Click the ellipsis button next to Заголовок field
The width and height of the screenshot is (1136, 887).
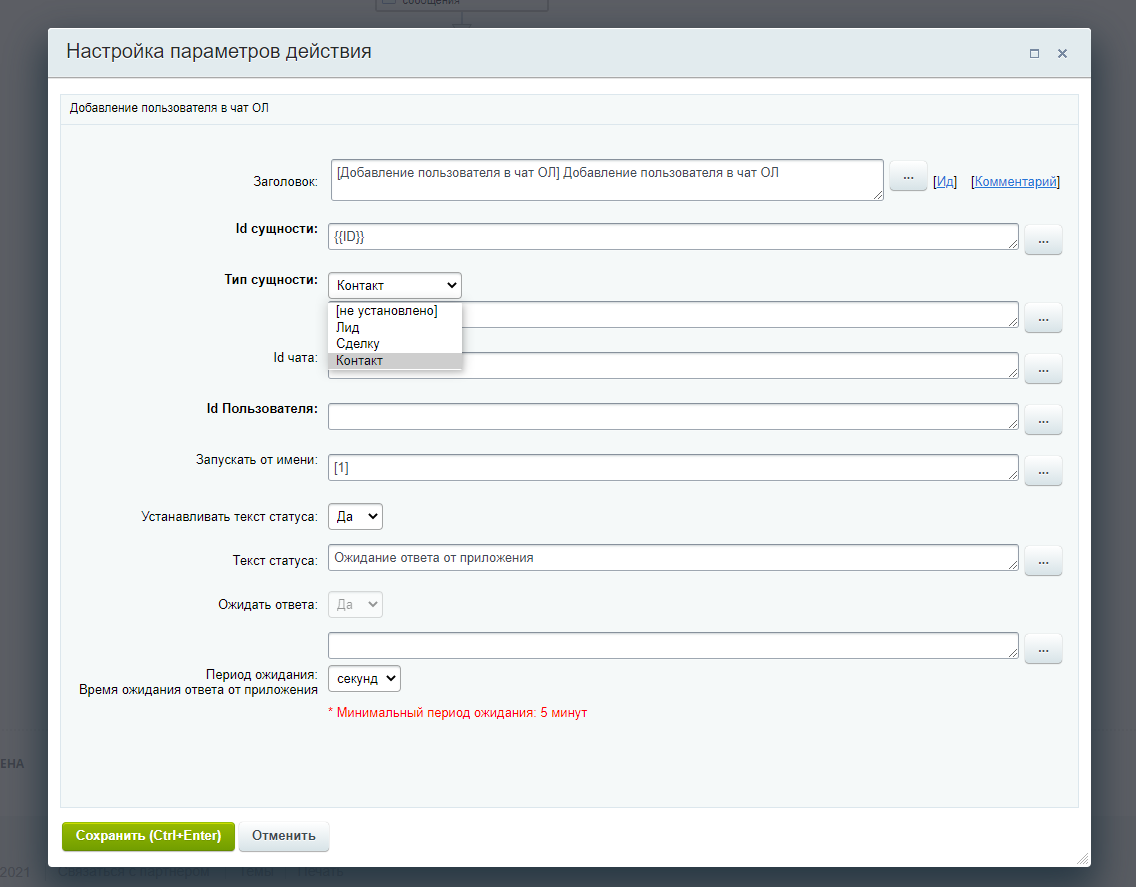(908, 176)
